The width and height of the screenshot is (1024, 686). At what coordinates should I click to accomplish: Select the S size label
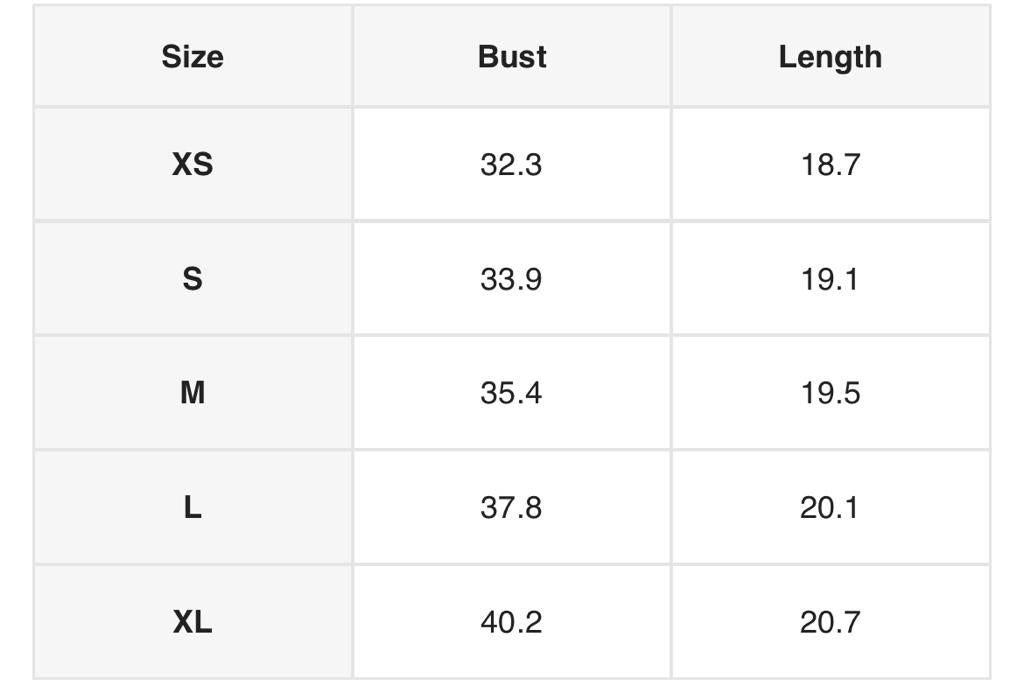[x=192, y=279]
